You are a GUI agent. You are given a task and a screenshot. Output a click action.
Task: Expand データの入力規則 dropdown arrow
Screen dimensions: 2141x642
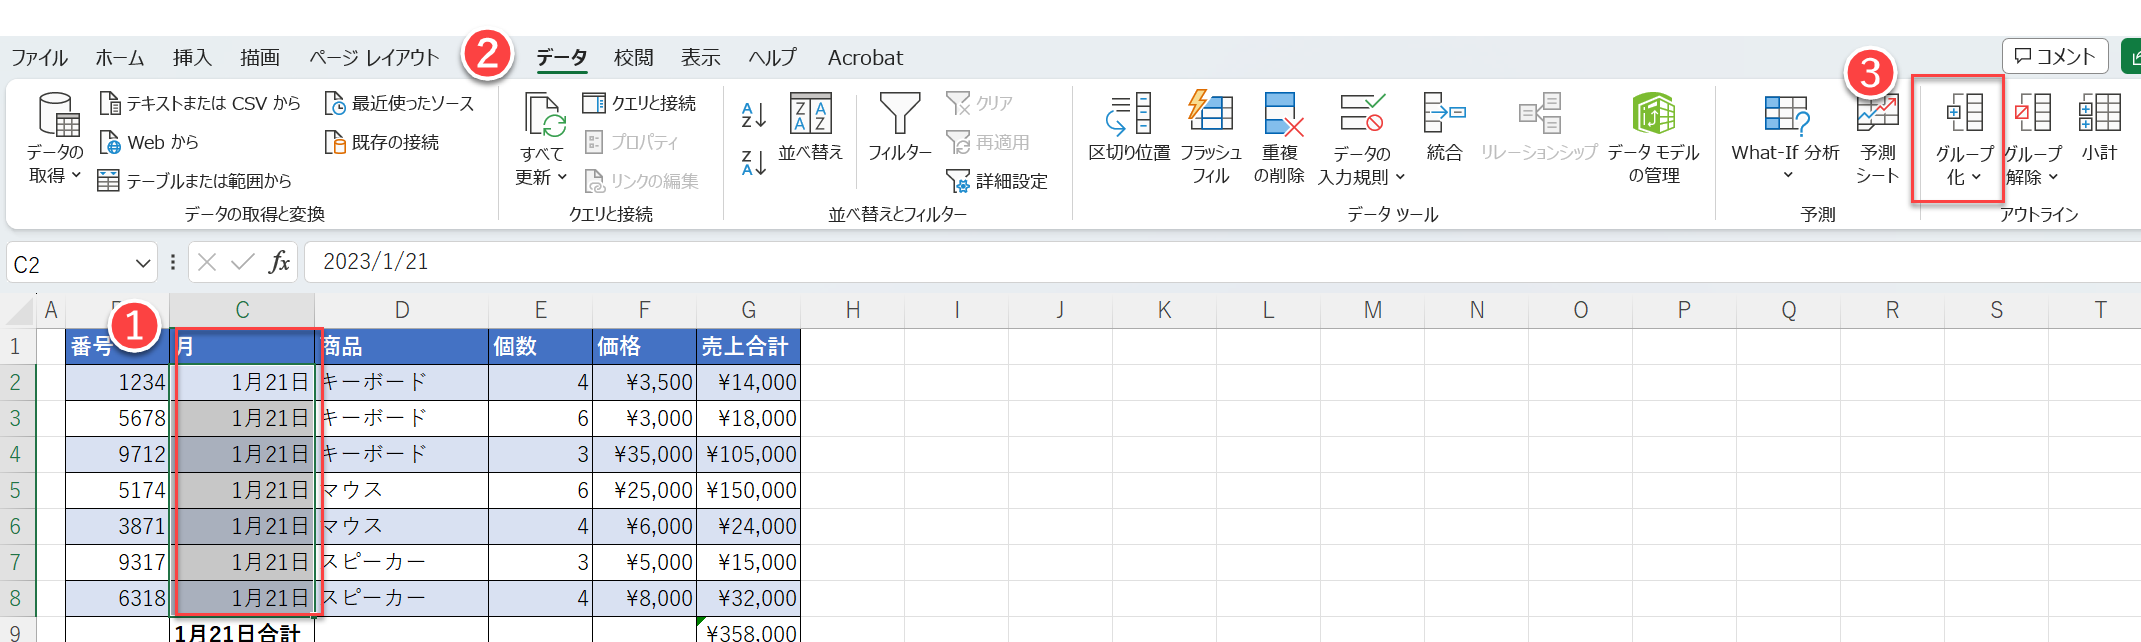[x=1400, y=177]
